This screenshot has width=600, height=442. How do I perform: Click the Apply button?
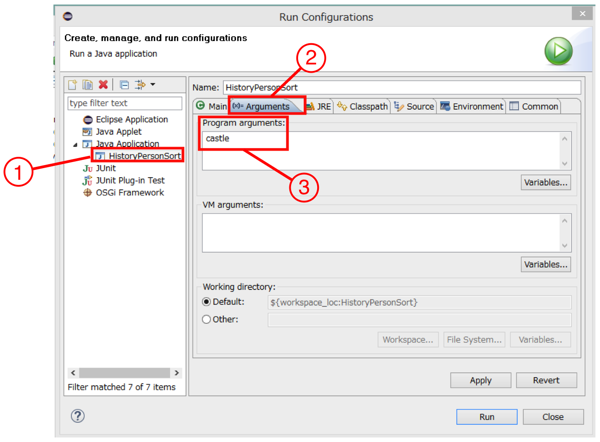[x=481, y=380]
